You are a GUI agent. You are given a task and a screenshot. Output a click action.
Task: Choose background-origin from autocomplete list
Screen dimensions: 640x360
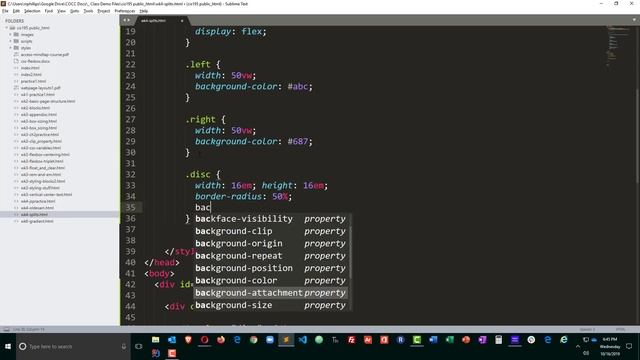tap(270, 243)
